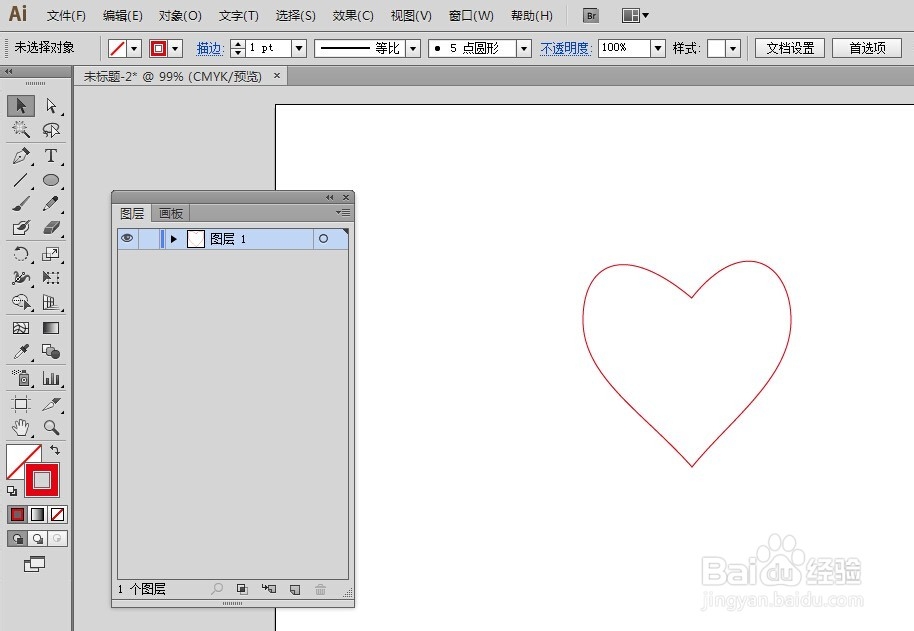Select the Line Segment tool
Viewport: 914px width, 631px height.
(x=21, y=180)
